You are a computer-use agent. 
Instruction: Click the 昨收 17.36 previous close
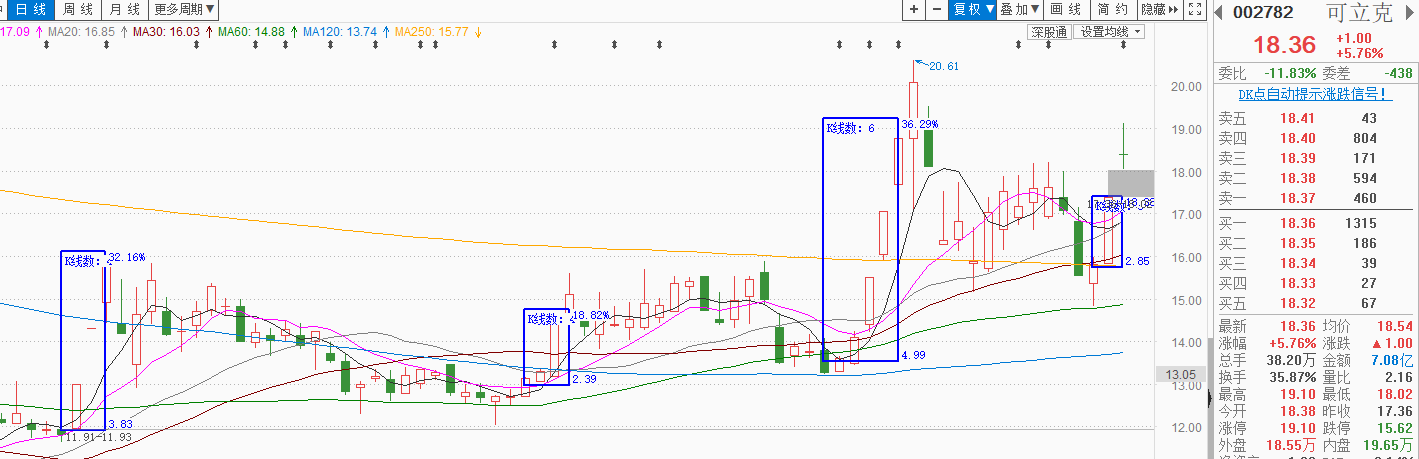pos(1394,411)
